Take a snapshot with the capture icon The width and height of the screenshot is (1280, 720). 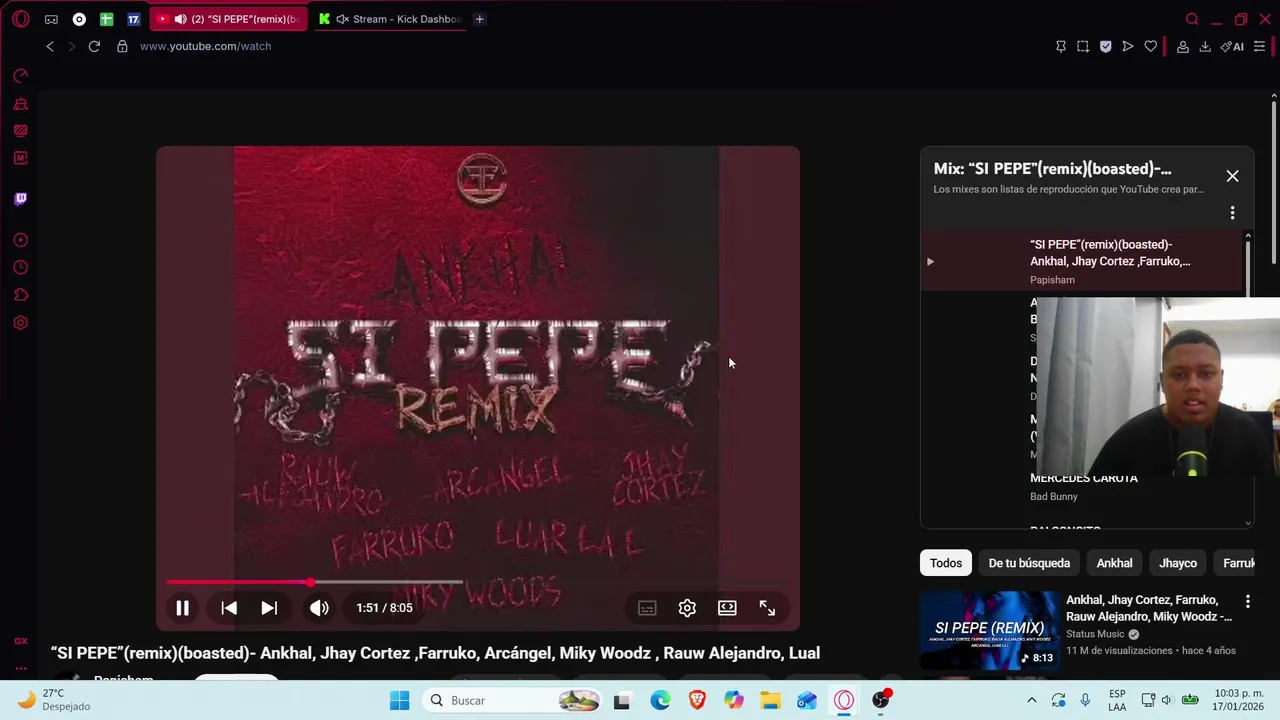(1083, 46)
